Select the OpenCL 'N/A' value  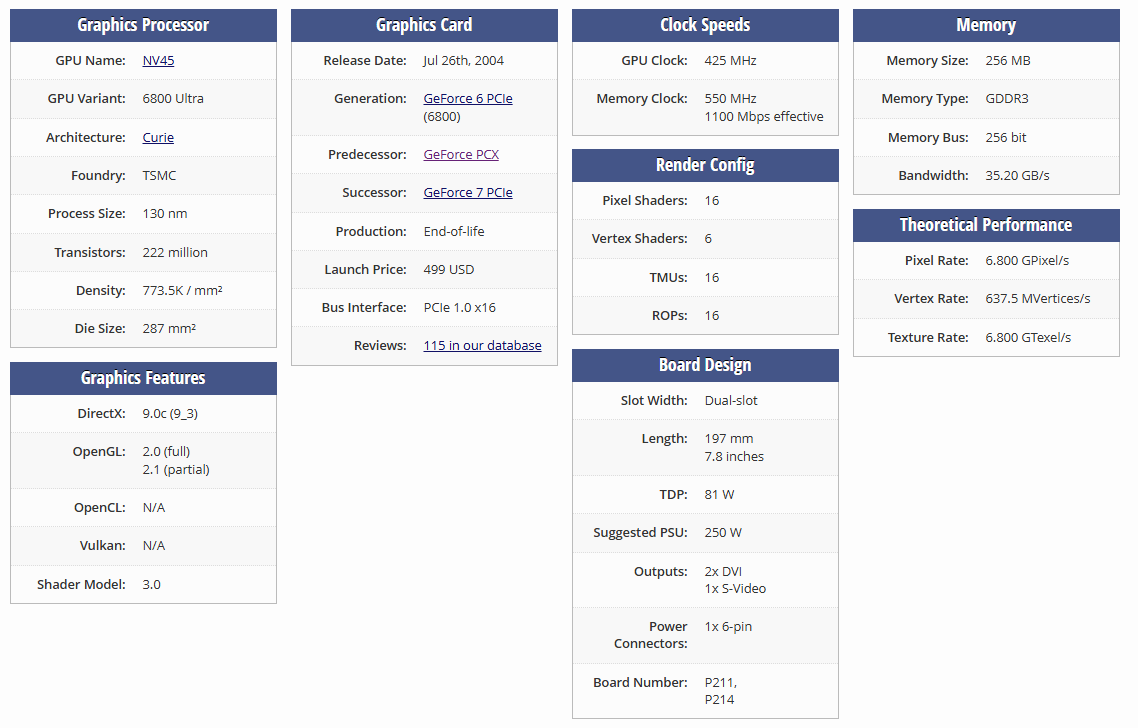click(154, 508)
